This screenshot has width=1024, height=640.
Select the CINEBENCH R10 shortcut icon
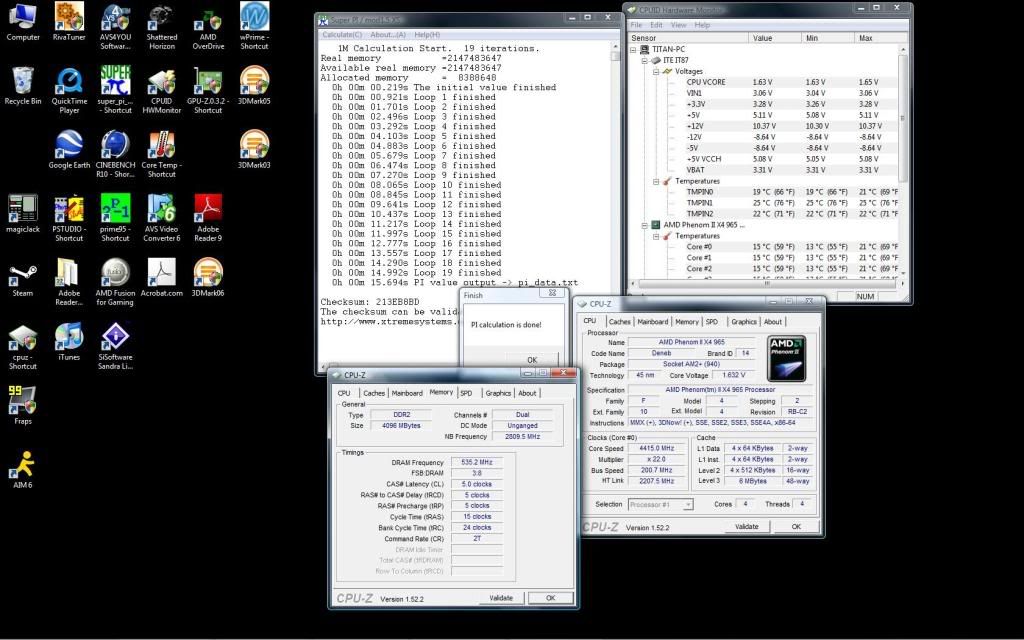pos(115,154)
